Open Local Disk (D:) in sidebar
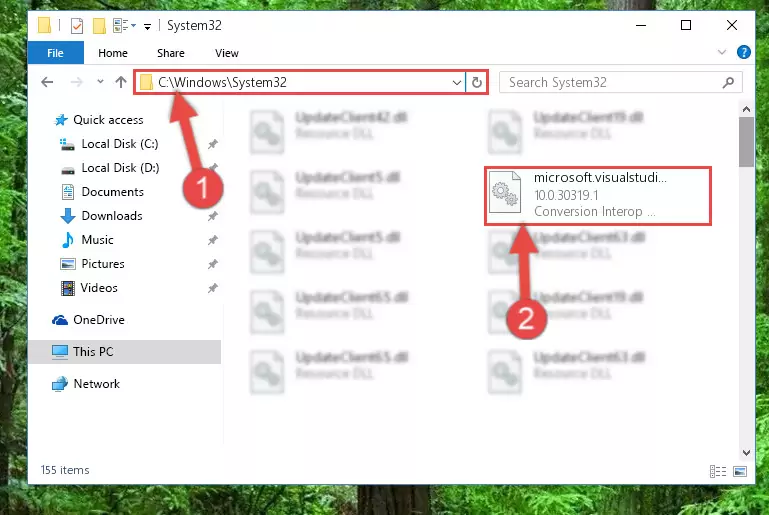The width and height of the screenshot is (769, 515). point(120,168)
